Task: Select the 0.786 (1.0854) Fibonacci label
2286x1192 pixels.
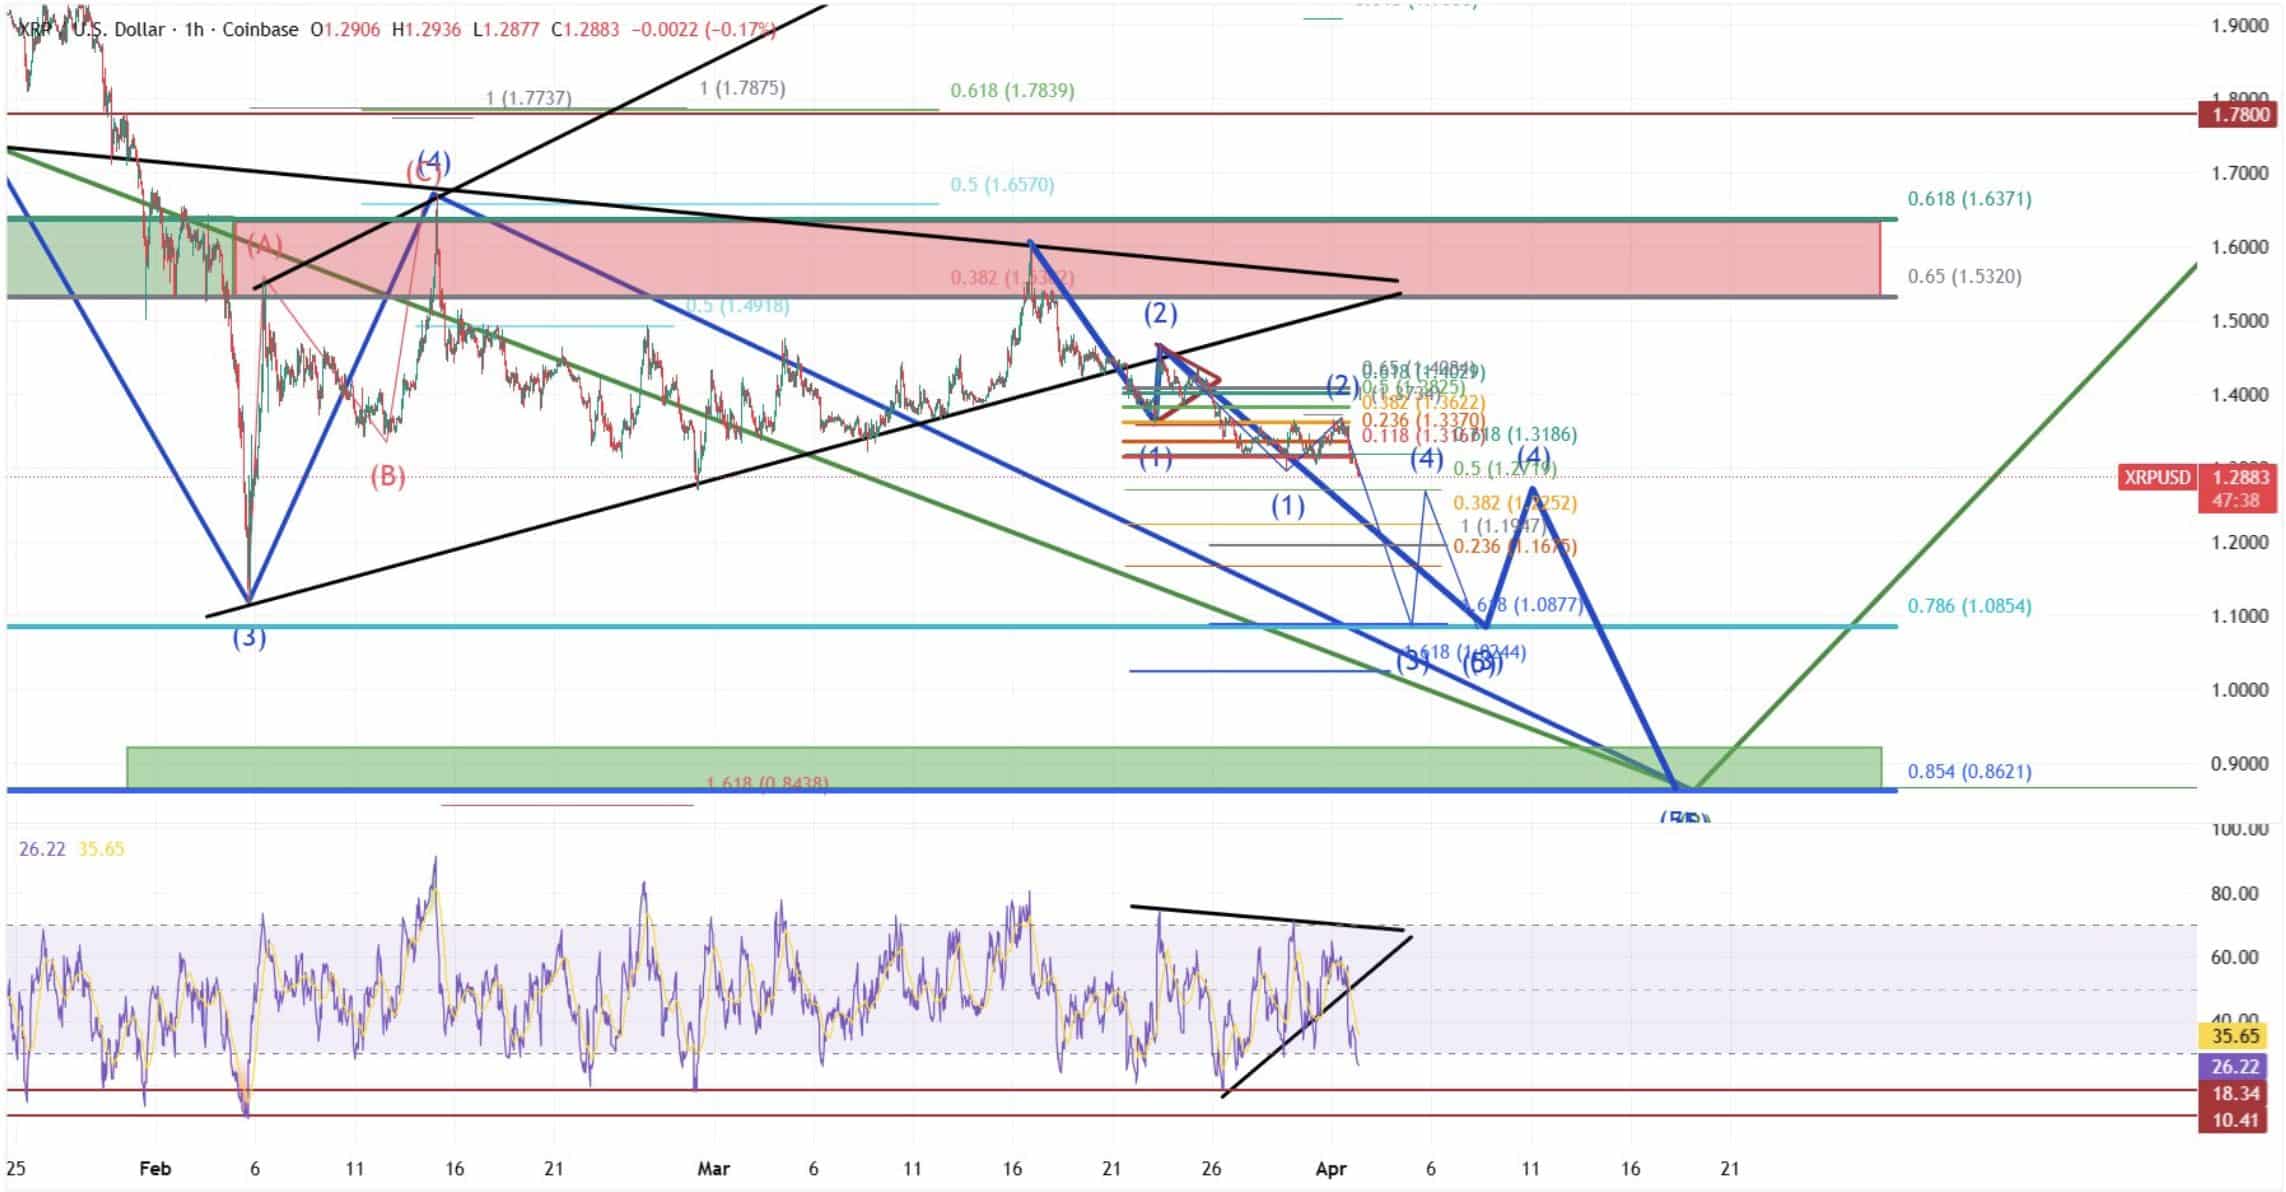Action: pos(1969,606)
